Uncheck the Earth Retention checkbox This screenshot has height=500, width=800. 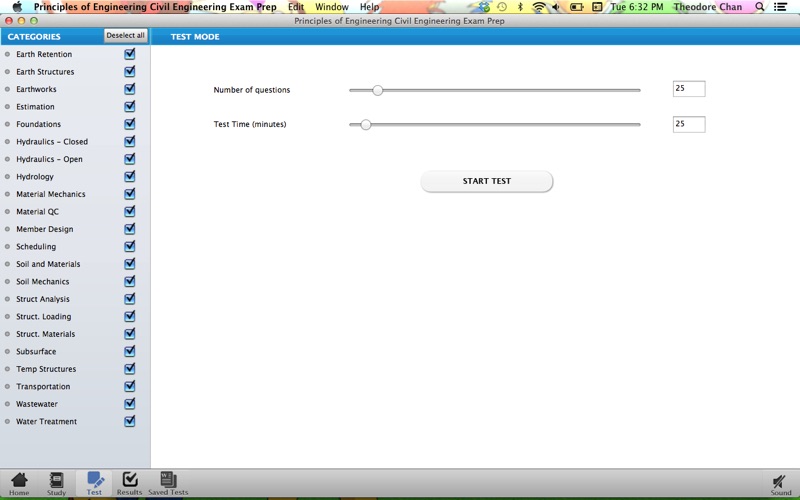pyautogui.click(x=130, y=54)
